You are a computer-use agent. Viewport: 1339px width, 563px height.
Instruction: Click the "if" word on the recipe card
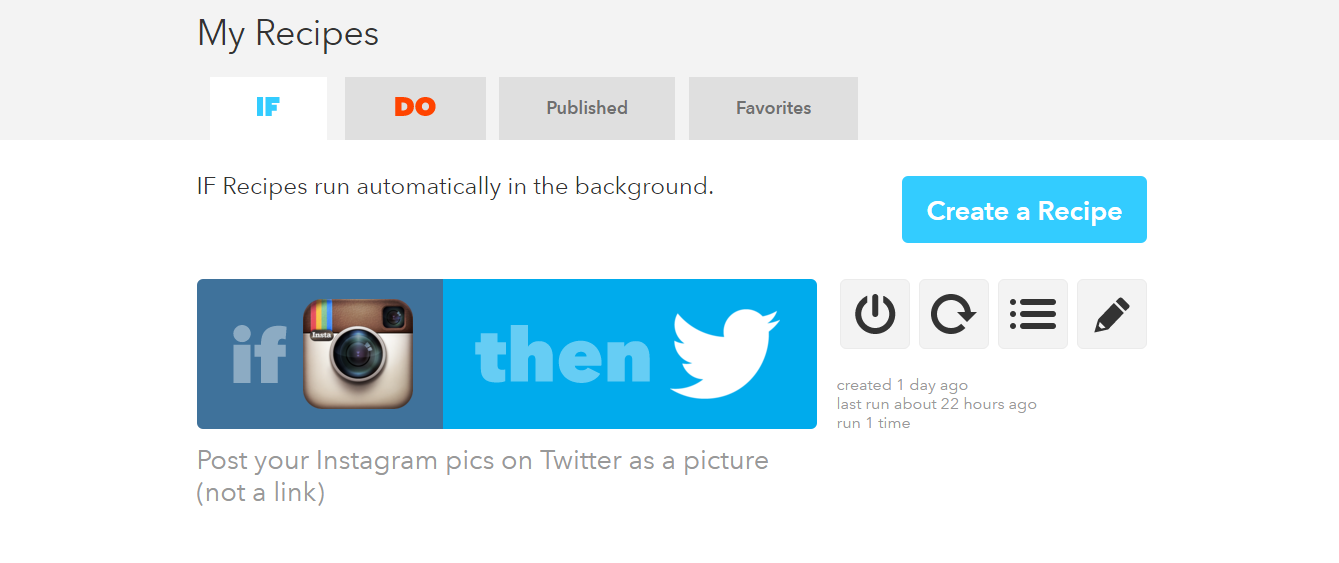coord(259,355)
